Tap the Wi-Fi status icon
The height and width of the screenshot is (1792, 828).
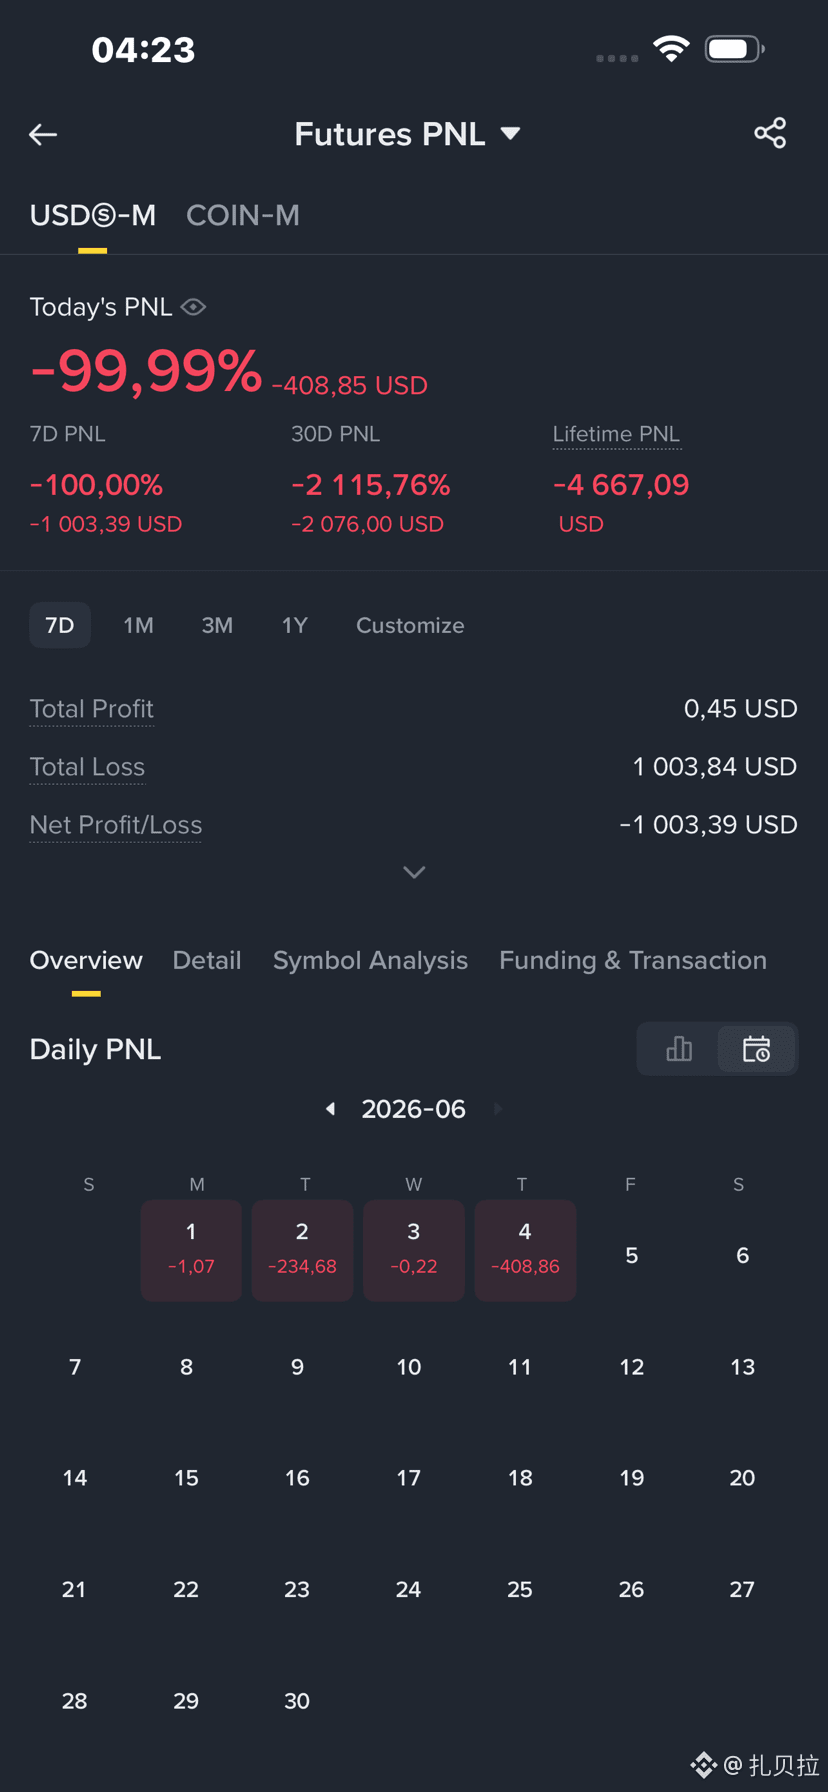pos(671,48)
